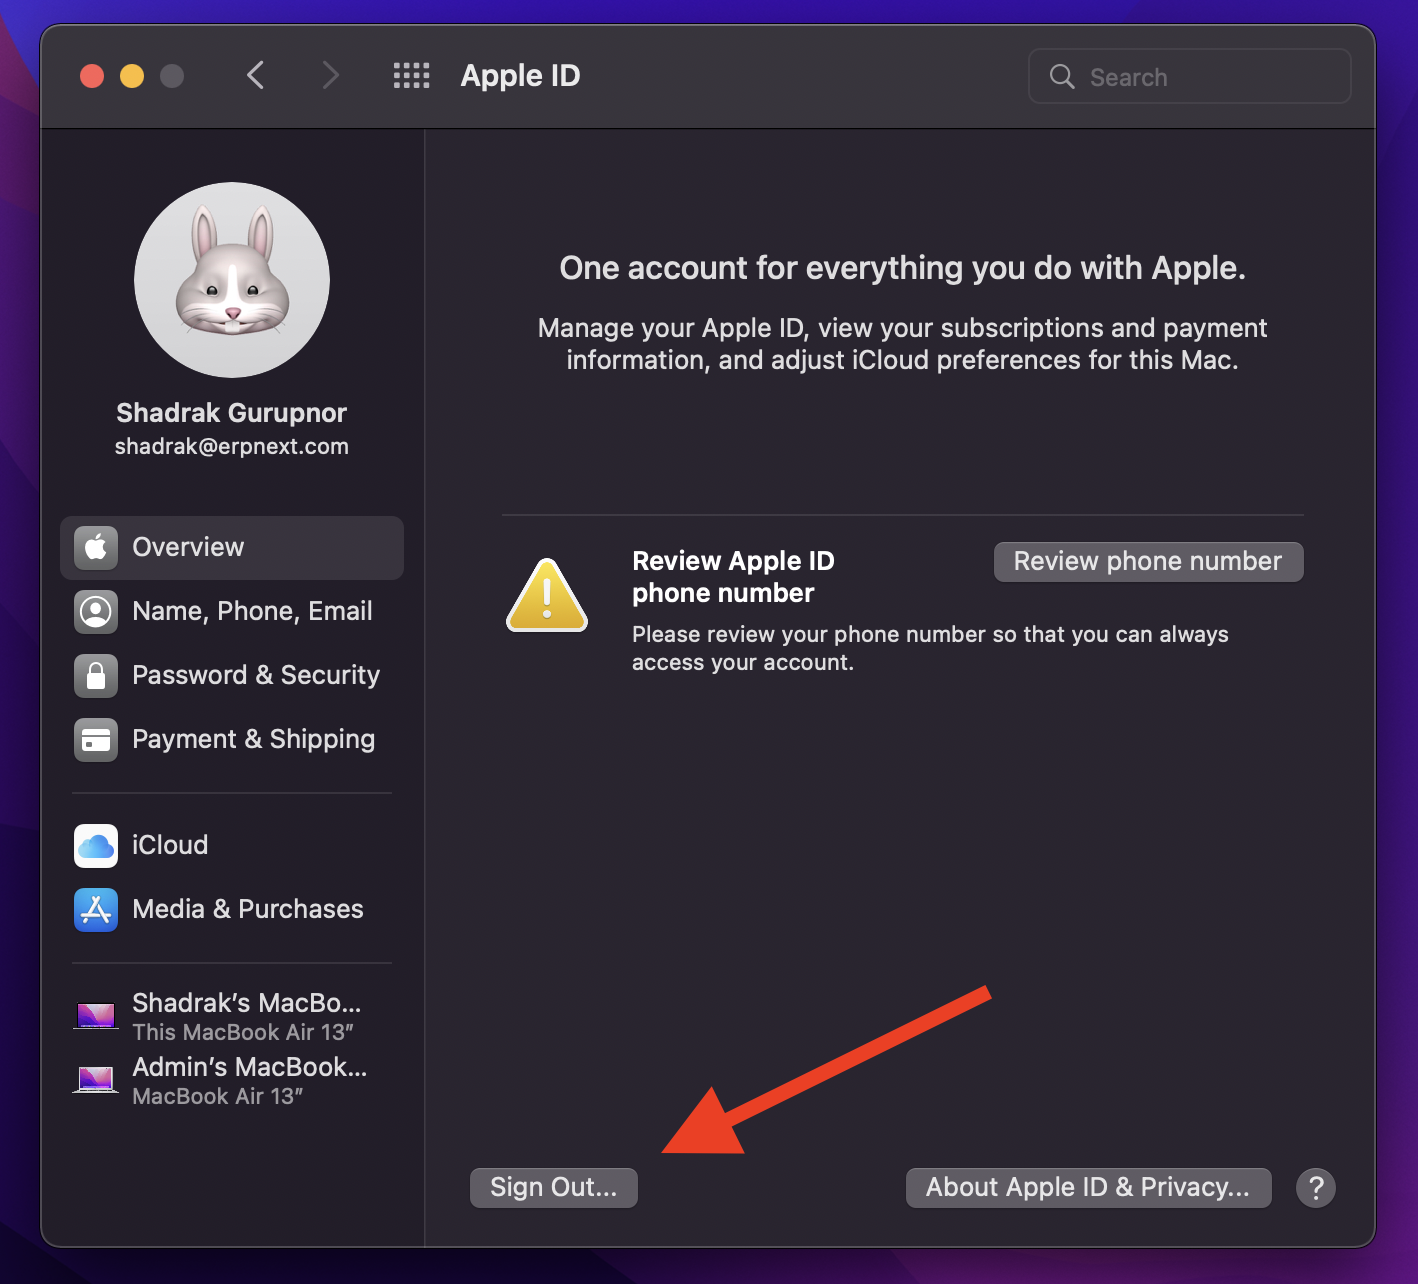
Task: Click the person icon for Name, Phone, Email
Action: point(96,612)
